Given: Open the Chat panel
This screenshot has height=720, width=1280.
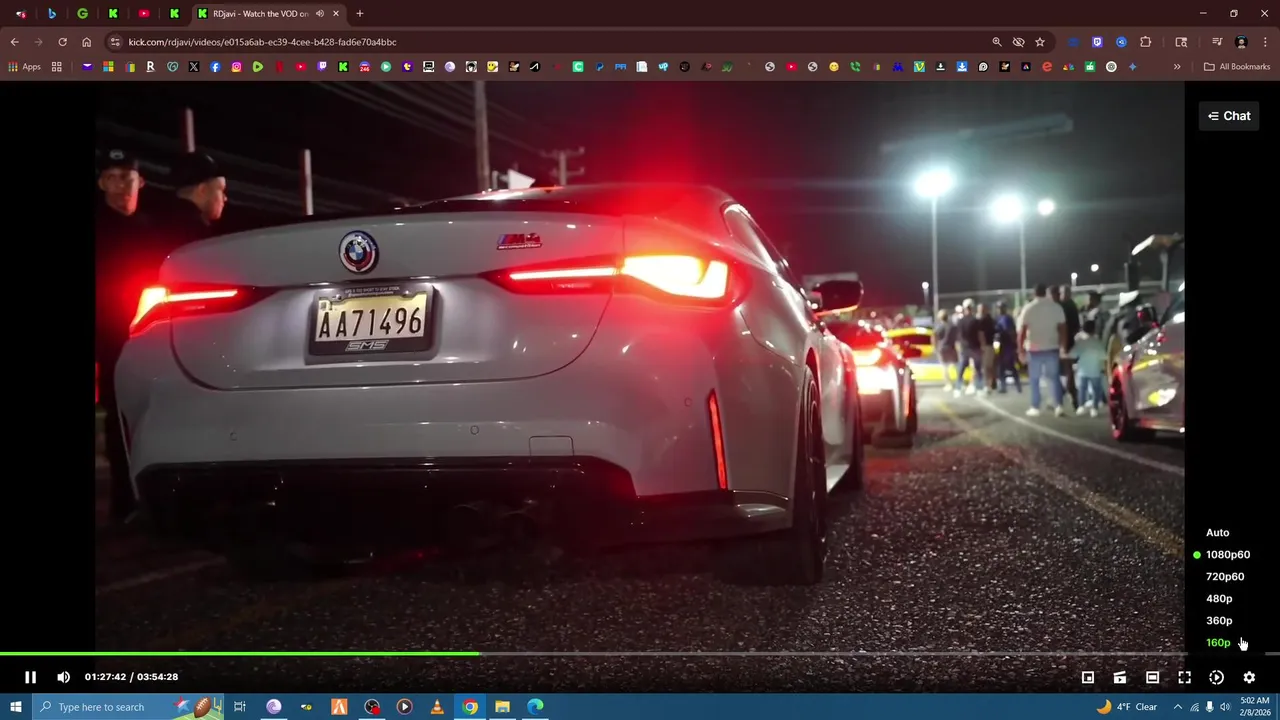Looking at the screenshot, I should 1229,116.
